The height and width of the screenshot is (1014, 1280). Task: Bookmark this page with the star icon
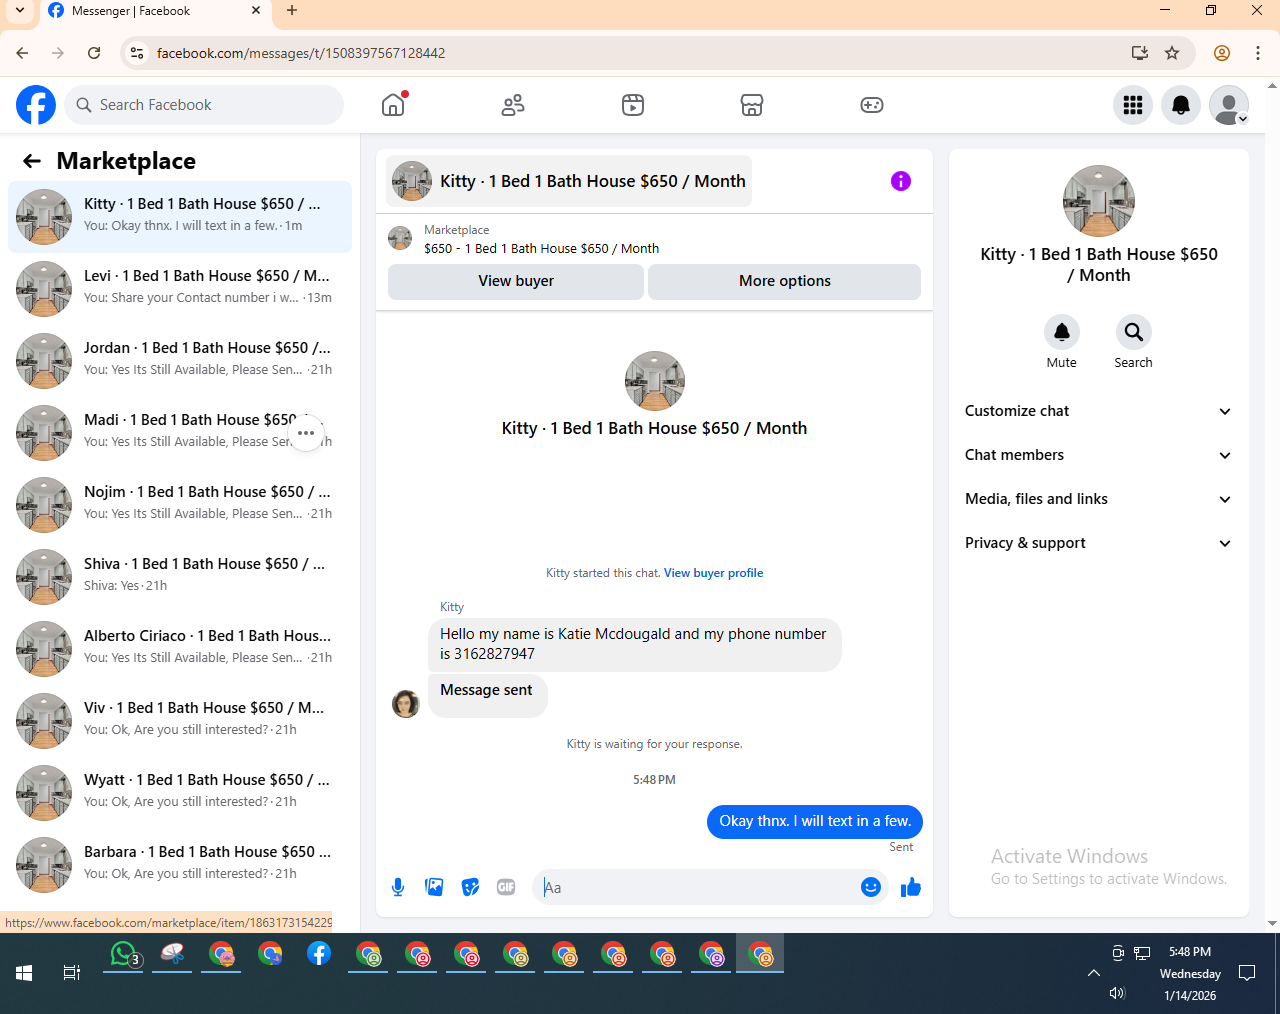coord(1172,53)
